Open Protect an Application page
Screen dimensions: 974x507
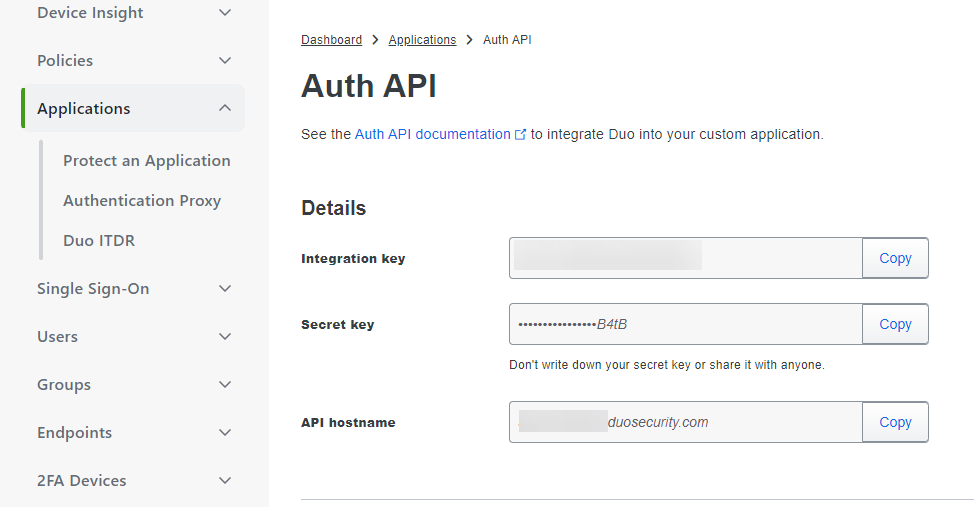pos(146,161)
